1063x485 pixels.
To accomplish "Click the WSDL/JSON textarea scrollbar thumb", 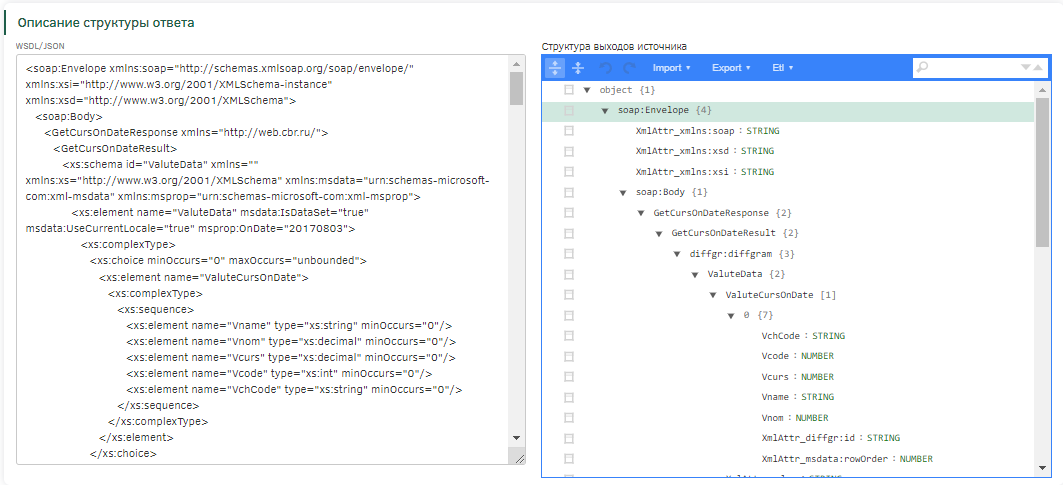I will point(516,88).
